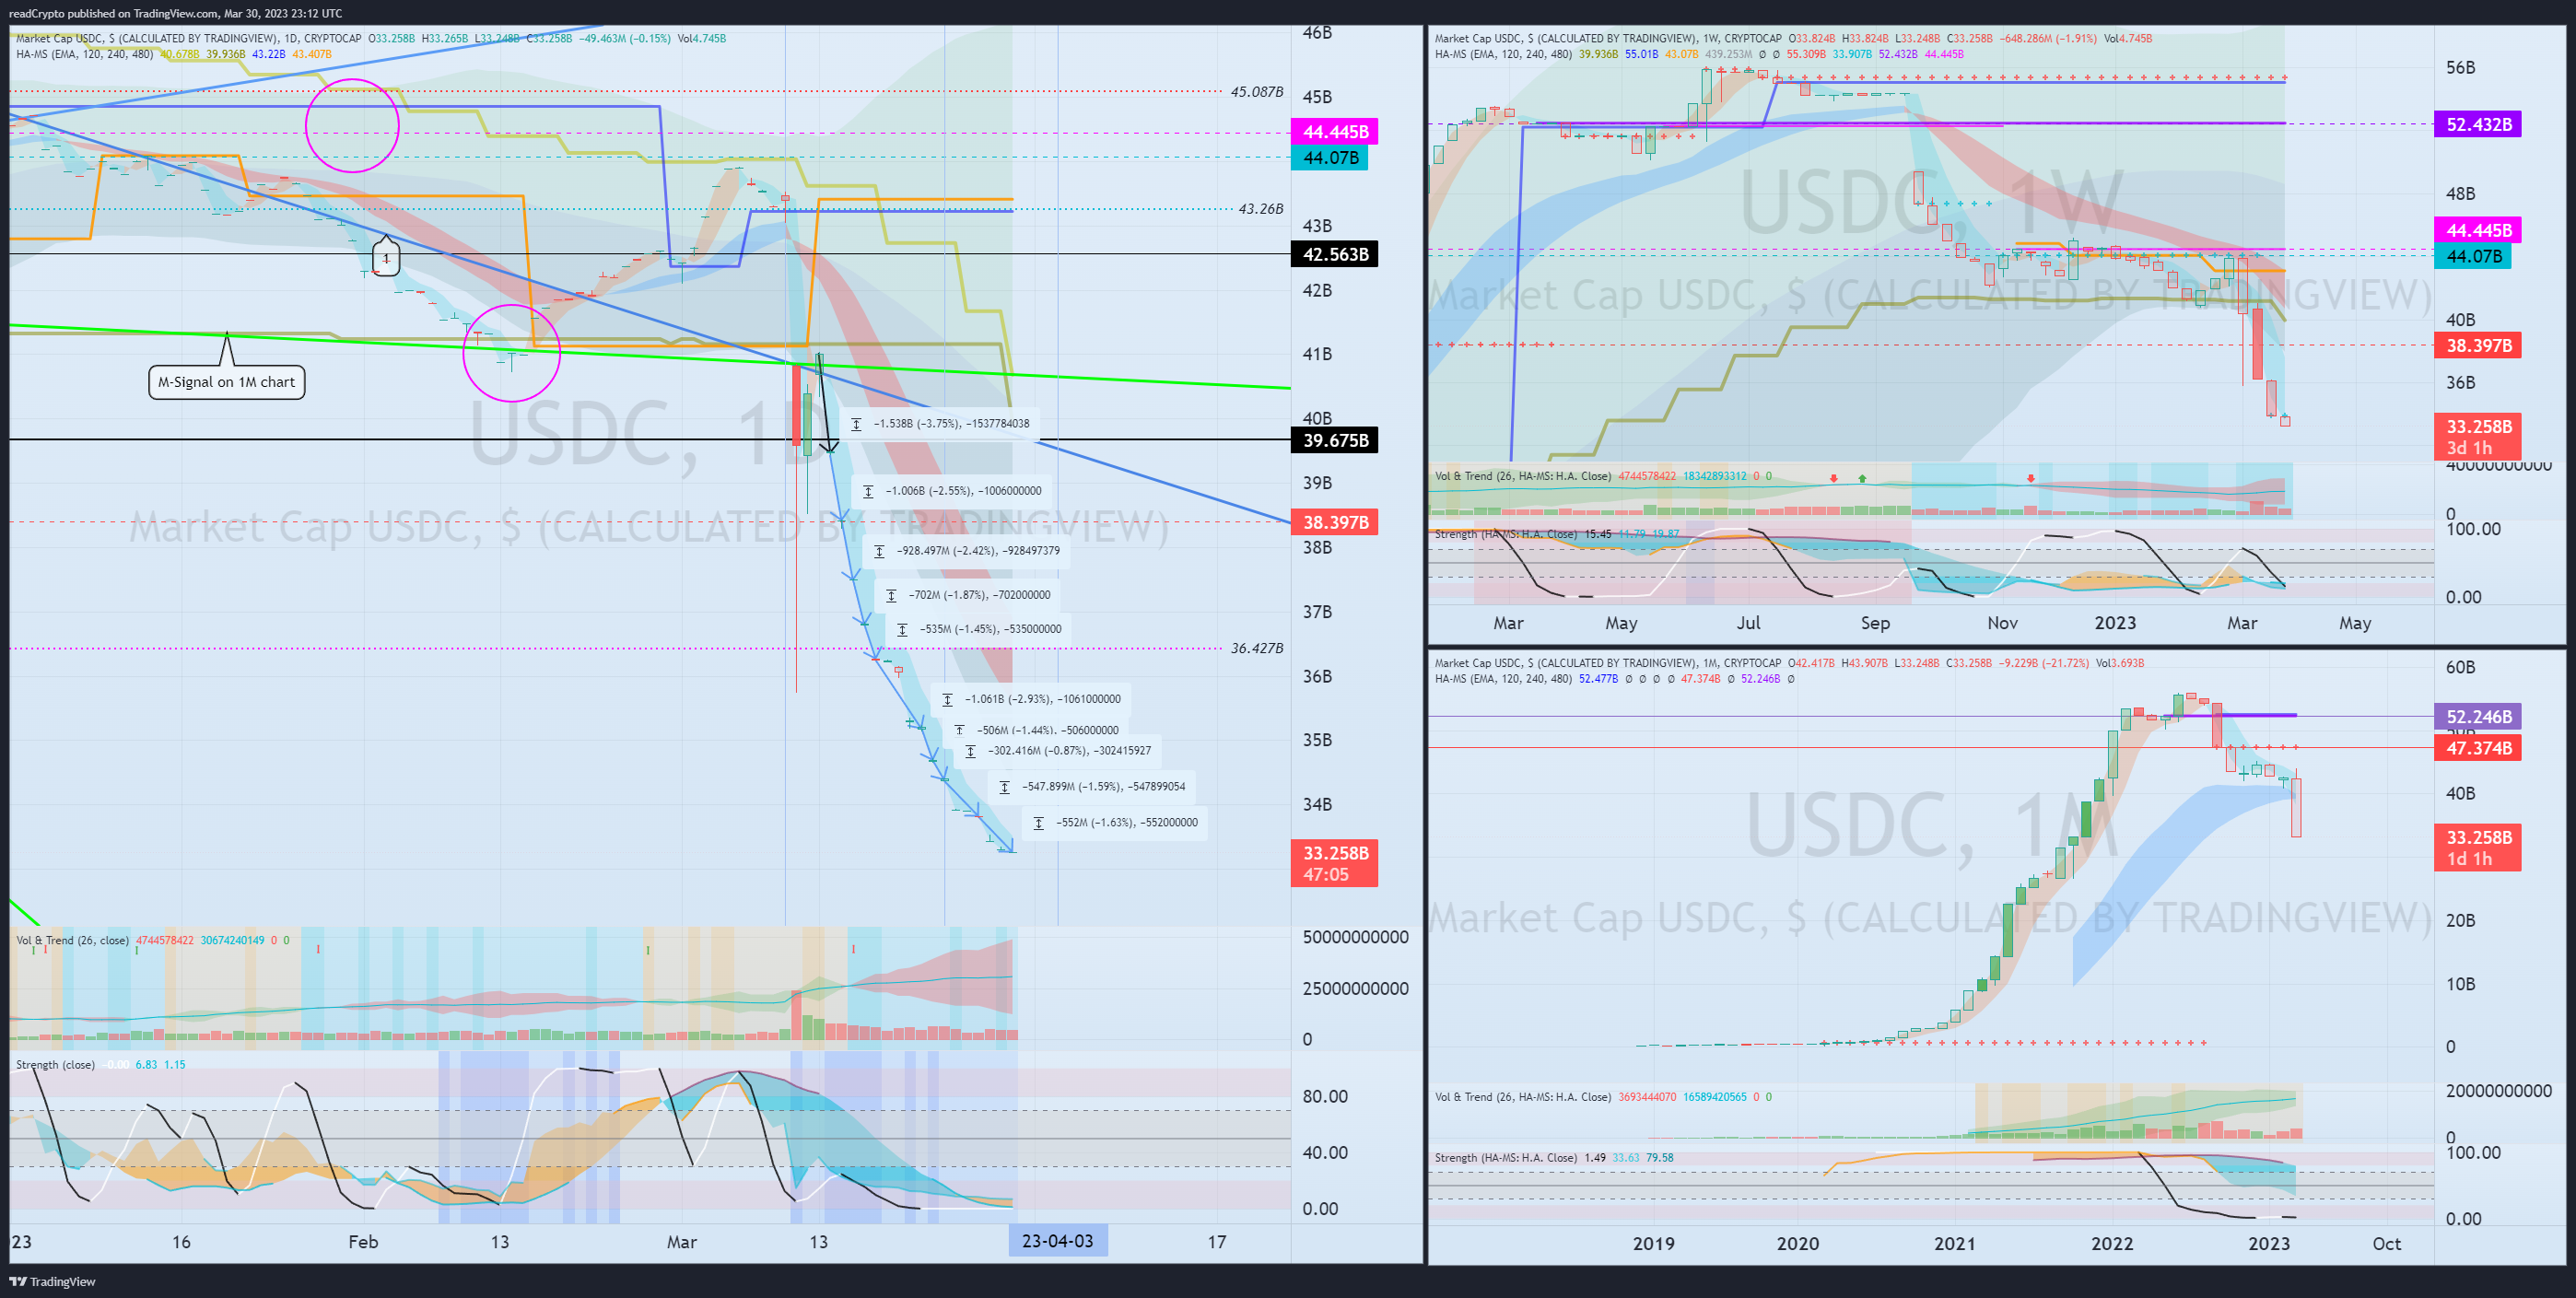Click '2019' on the monthly time axis
Screen dimensions: 2576x1298
[x=1653, y=1243]
